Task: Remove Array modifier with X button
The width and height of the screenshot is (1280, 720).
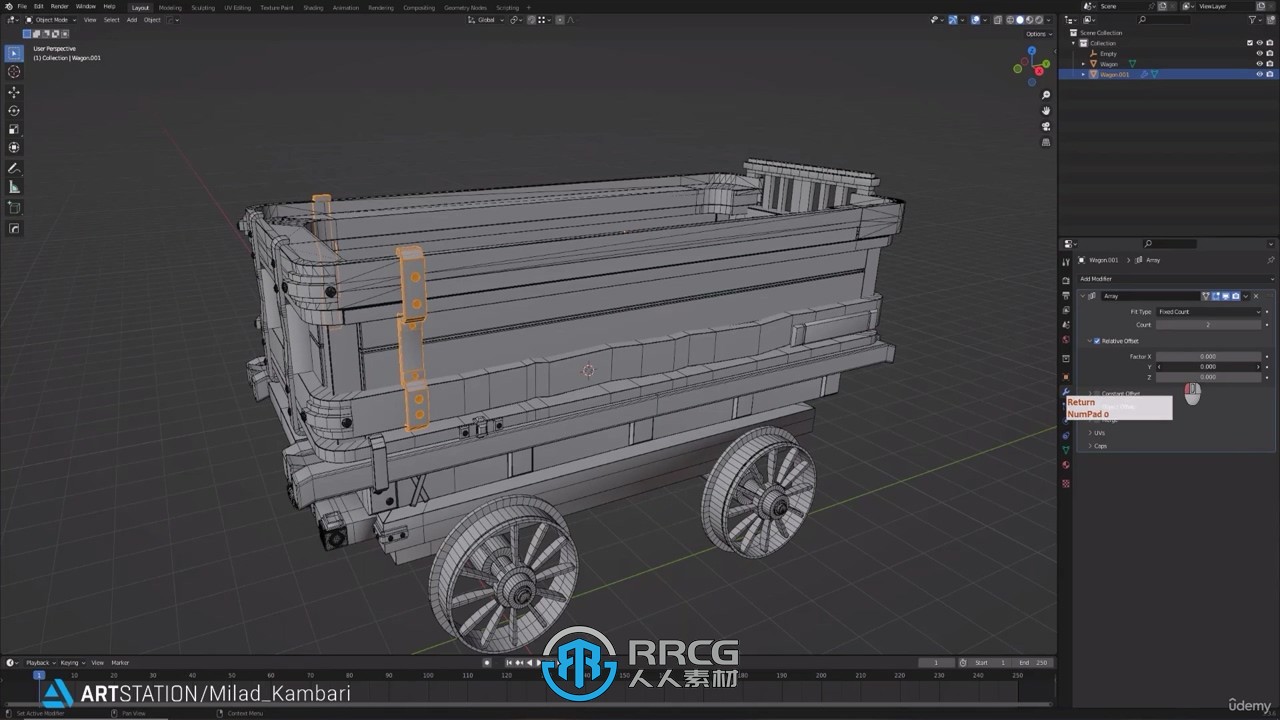Action: [1256, 296]
